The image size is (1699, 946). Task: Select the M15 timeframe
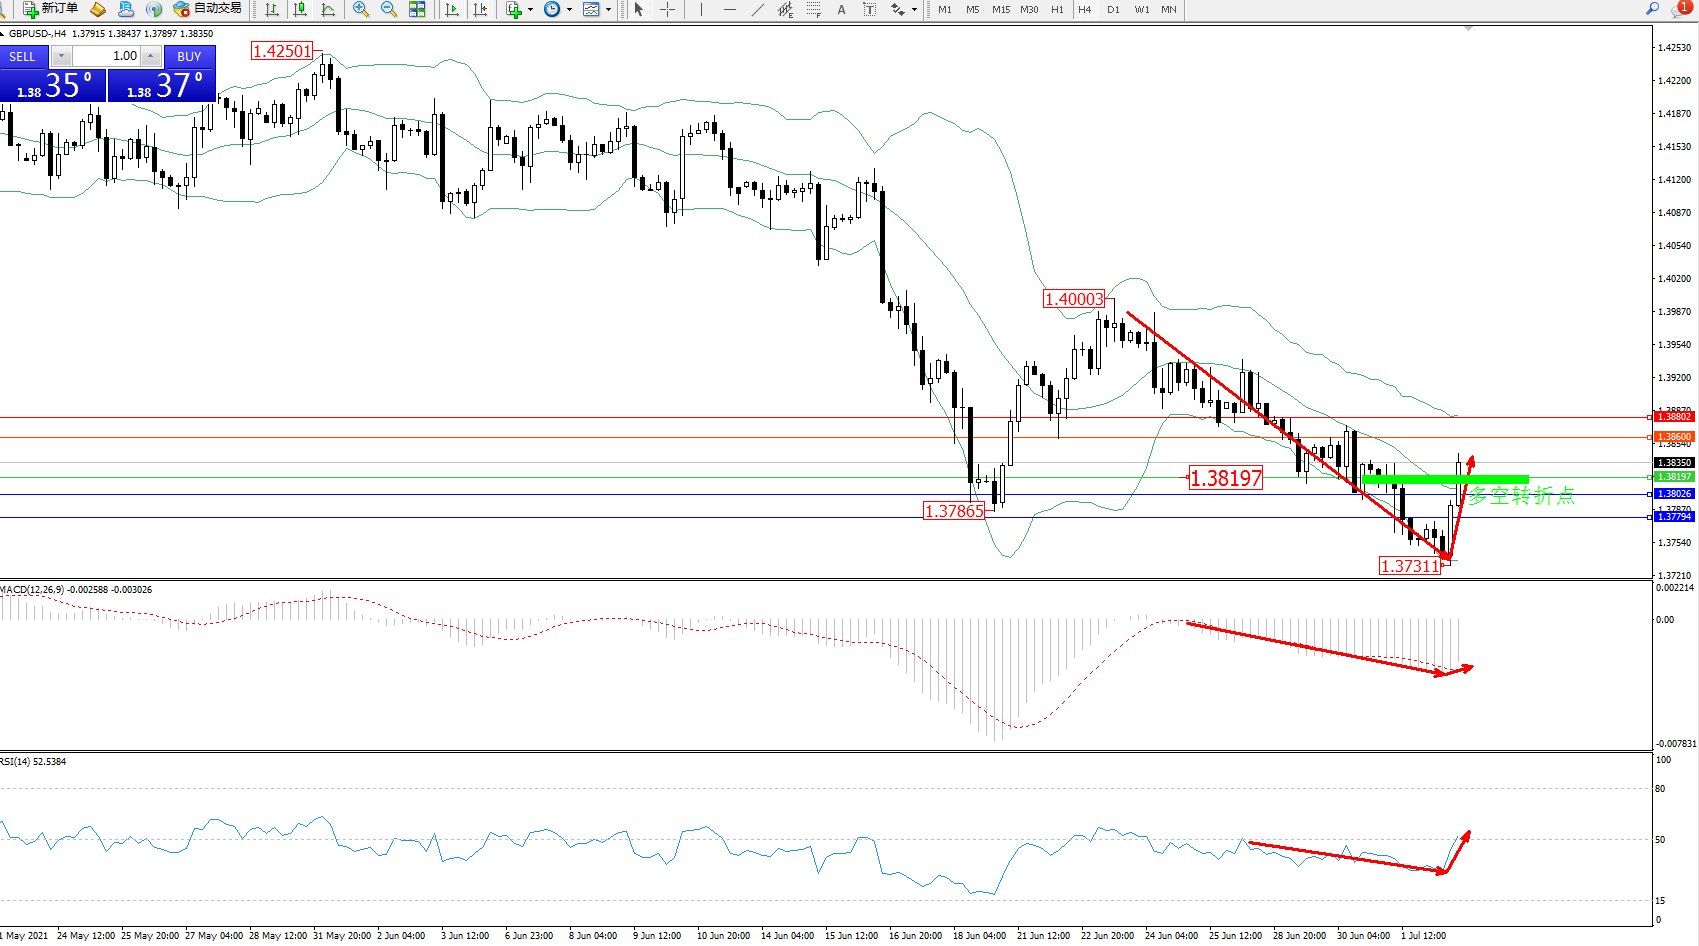(x=1000, y=9)
